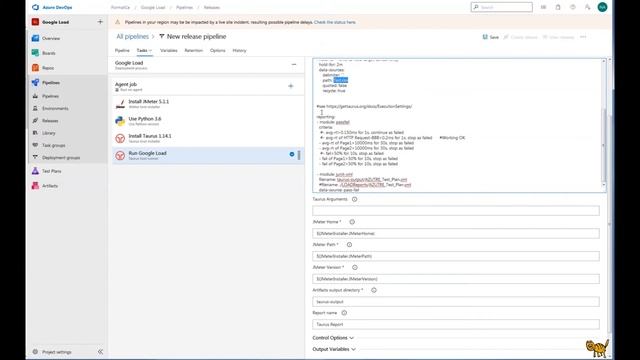Go to All pipelines
640x360 pixels.
[133, 36]
